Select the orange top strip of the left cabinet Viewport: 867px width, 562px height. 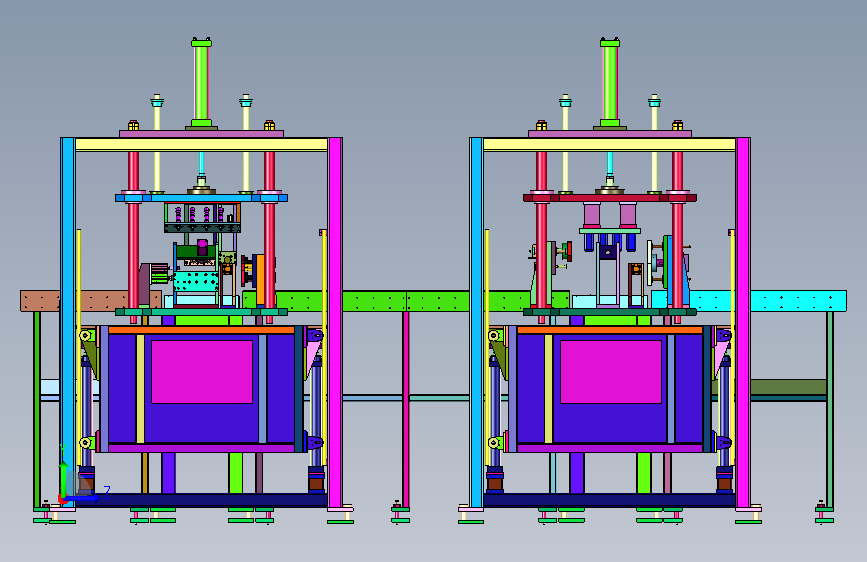(x=201, y=330)
